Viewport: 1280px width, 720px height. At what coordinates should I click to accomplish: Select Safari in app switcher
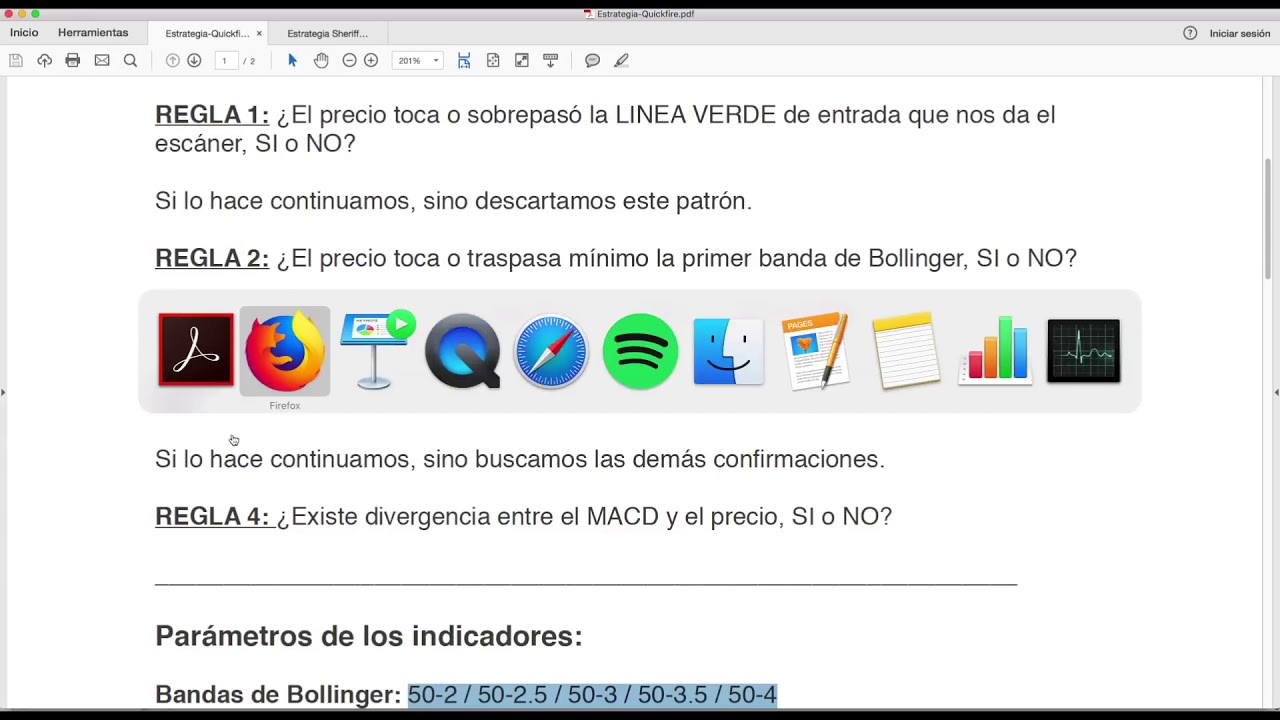pos(551,350)
